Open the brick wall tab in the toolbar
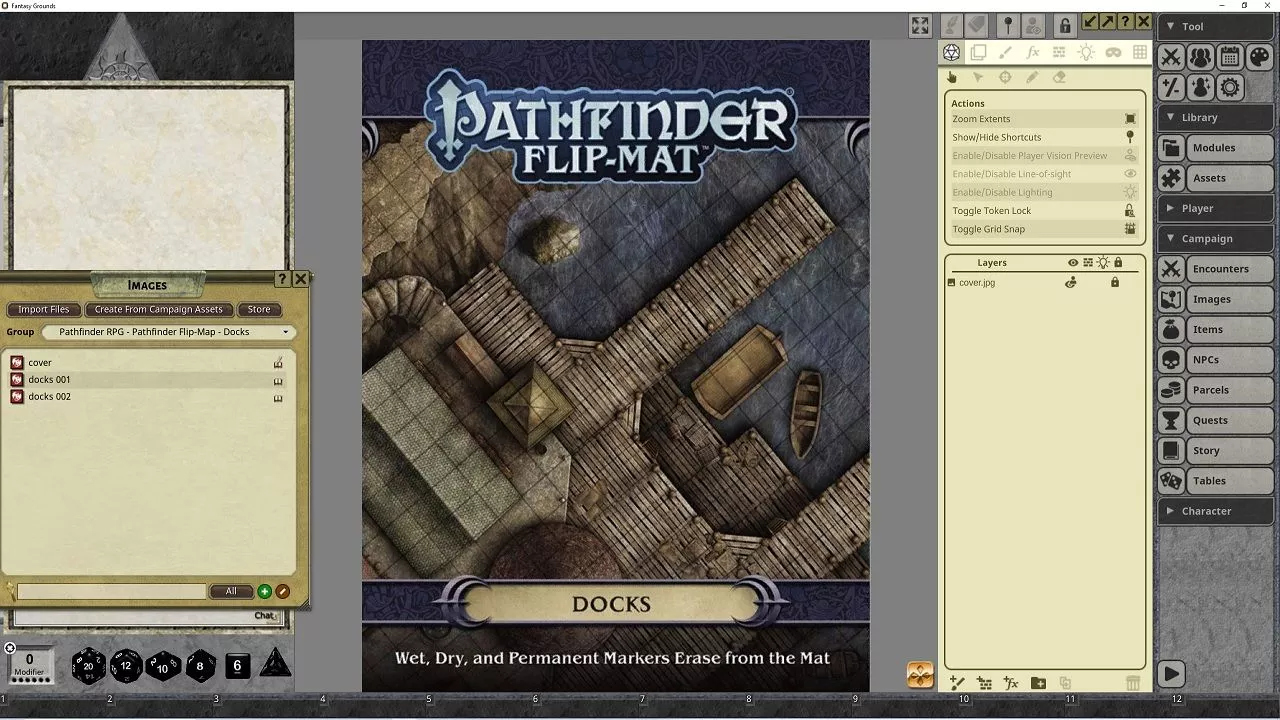 coord(1059,52)
